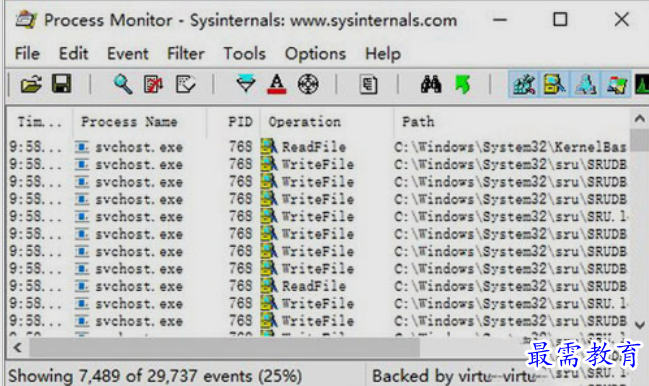The width and height of the screenshot is (649, 386).
Task: Click the Process Name column header
Action: point(140,122)
